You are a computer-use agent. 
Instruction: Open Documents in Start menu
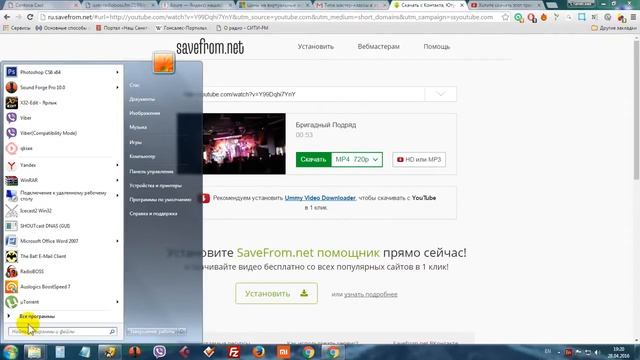(x=142, y=99)
